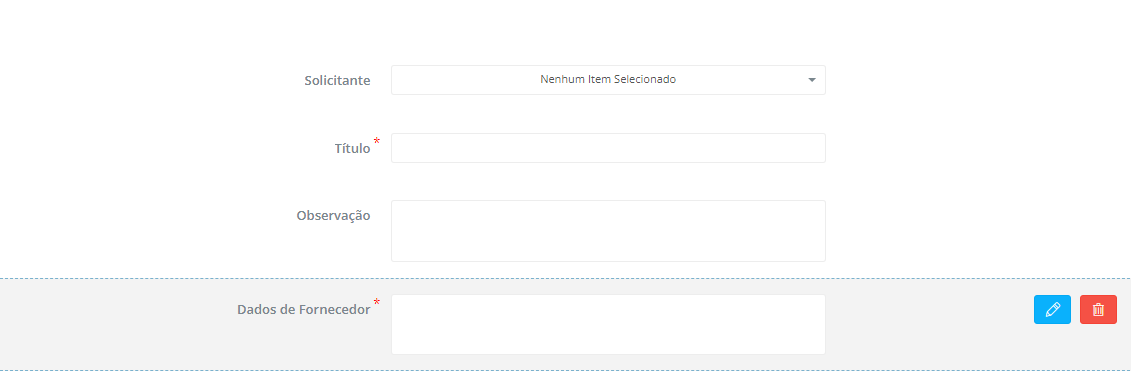Click the red trash delete icon
1131x391 pixels.
1098,309
